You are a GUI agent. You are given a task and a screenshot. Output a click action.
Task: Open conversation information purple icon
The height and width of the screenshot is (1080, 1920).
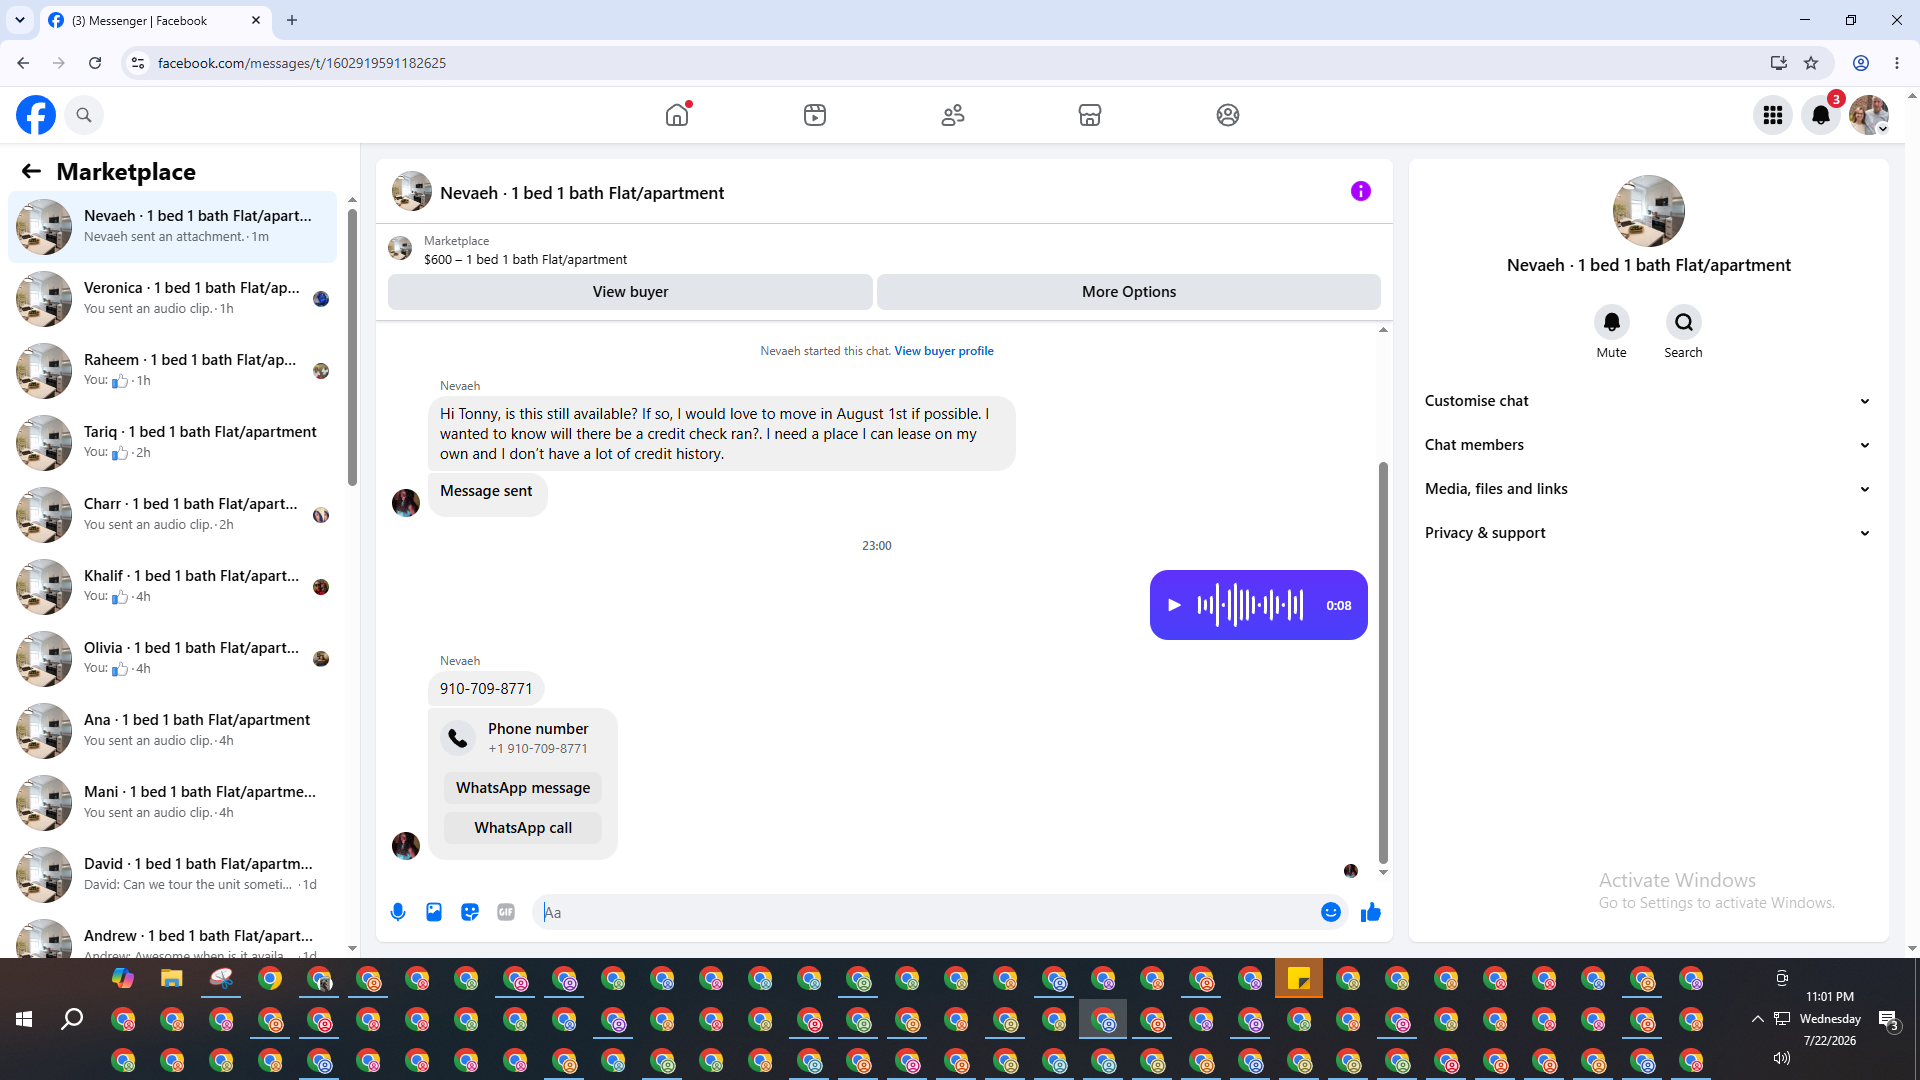(1361, 191)
